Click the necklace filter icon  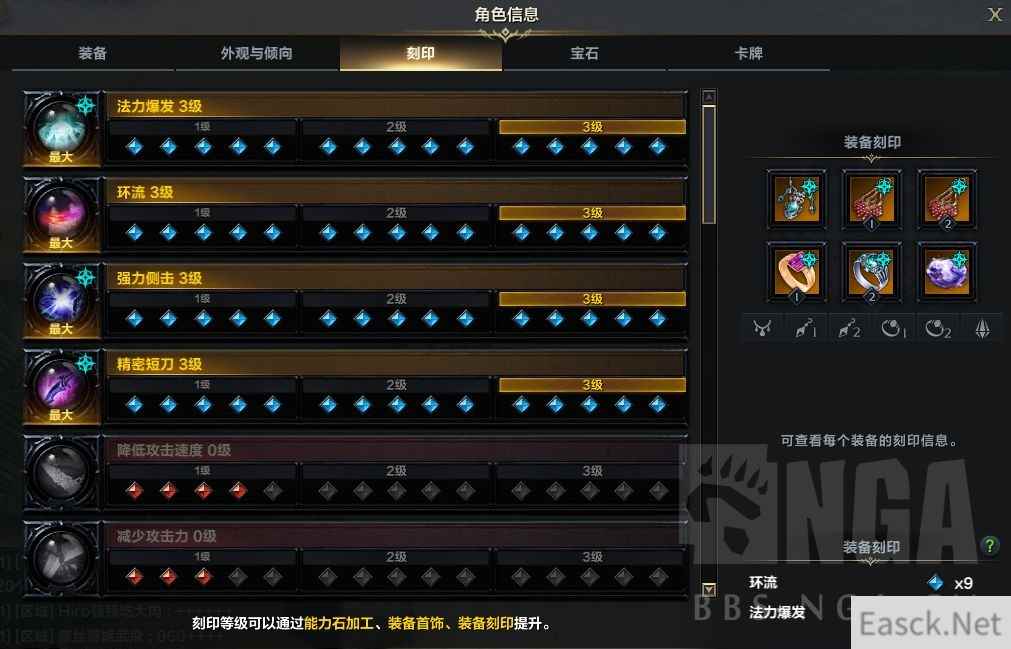pos(763,329)
